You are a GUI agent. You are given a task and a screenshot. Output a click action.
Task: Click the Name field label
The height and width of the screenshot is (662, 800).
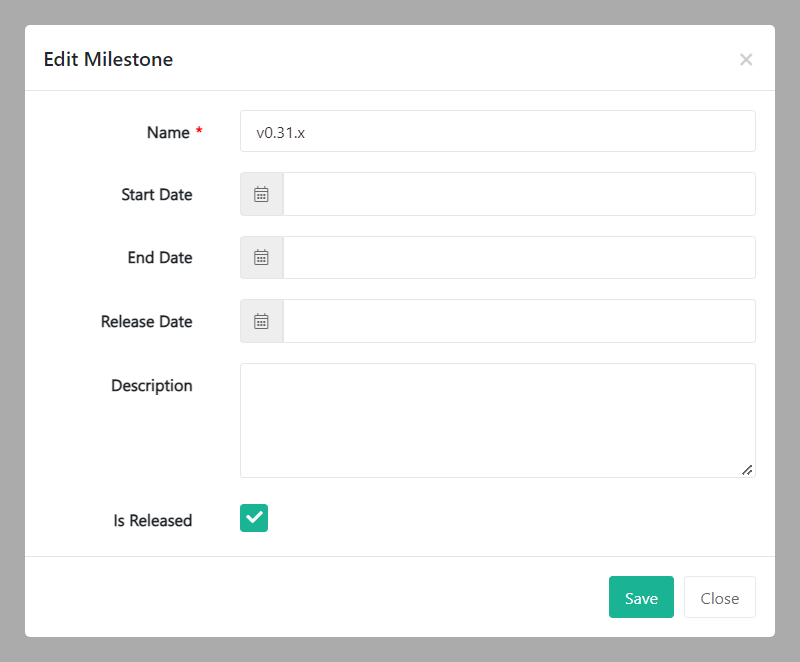coord(168,132)
